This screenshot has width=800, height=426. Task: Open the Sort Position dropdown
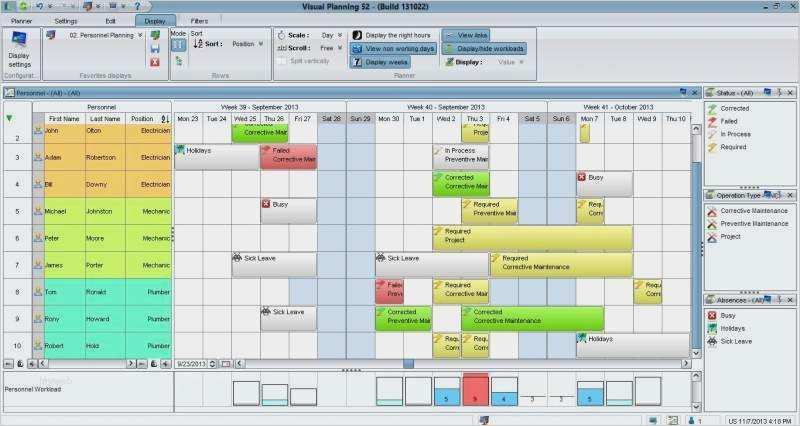[261, 44]
